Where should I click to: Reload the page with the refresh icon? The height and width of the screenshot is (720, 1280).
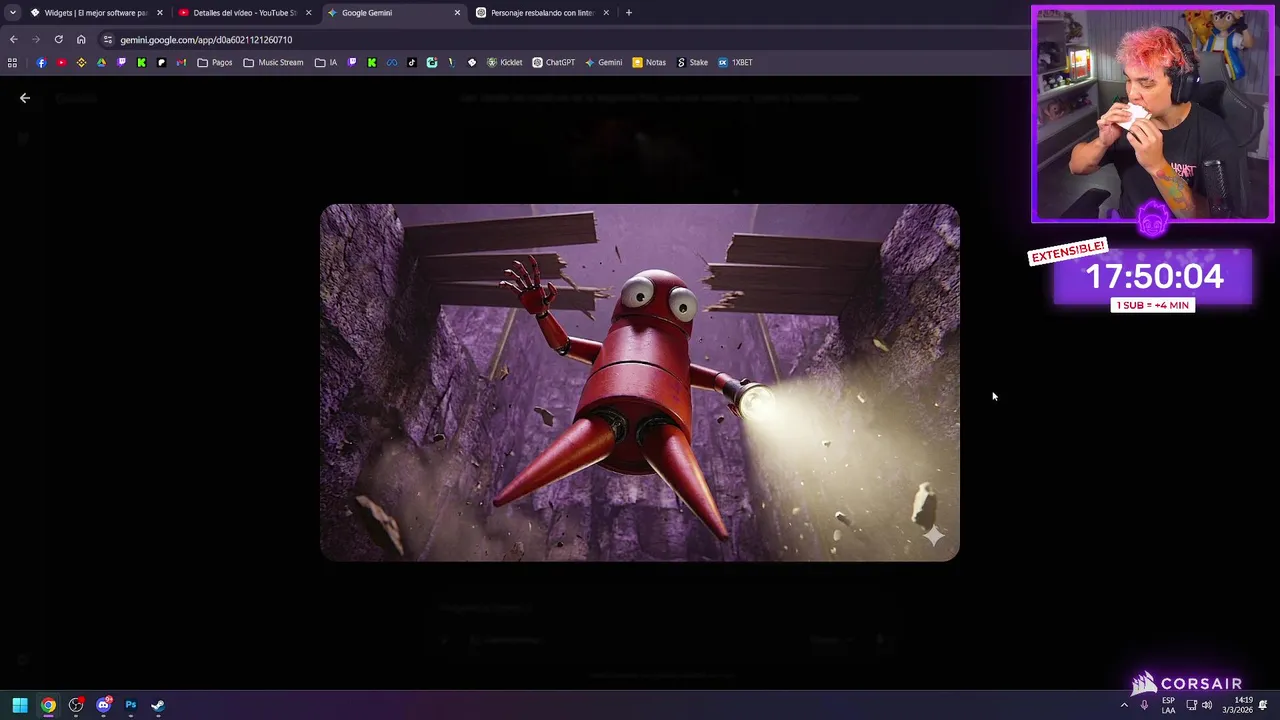pyautogui.click(x=59, y=40)
